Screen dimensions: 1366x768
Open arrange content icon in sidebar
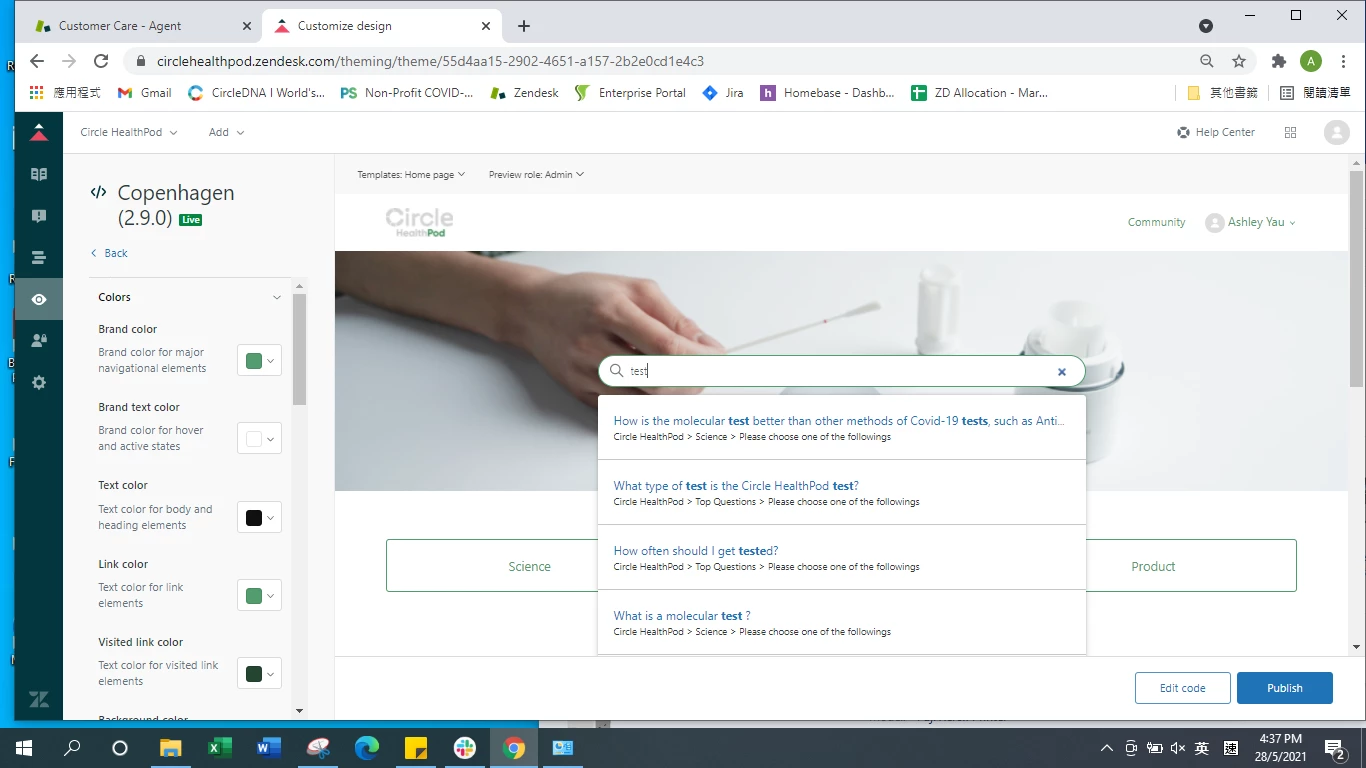click(x=39, y=258)
